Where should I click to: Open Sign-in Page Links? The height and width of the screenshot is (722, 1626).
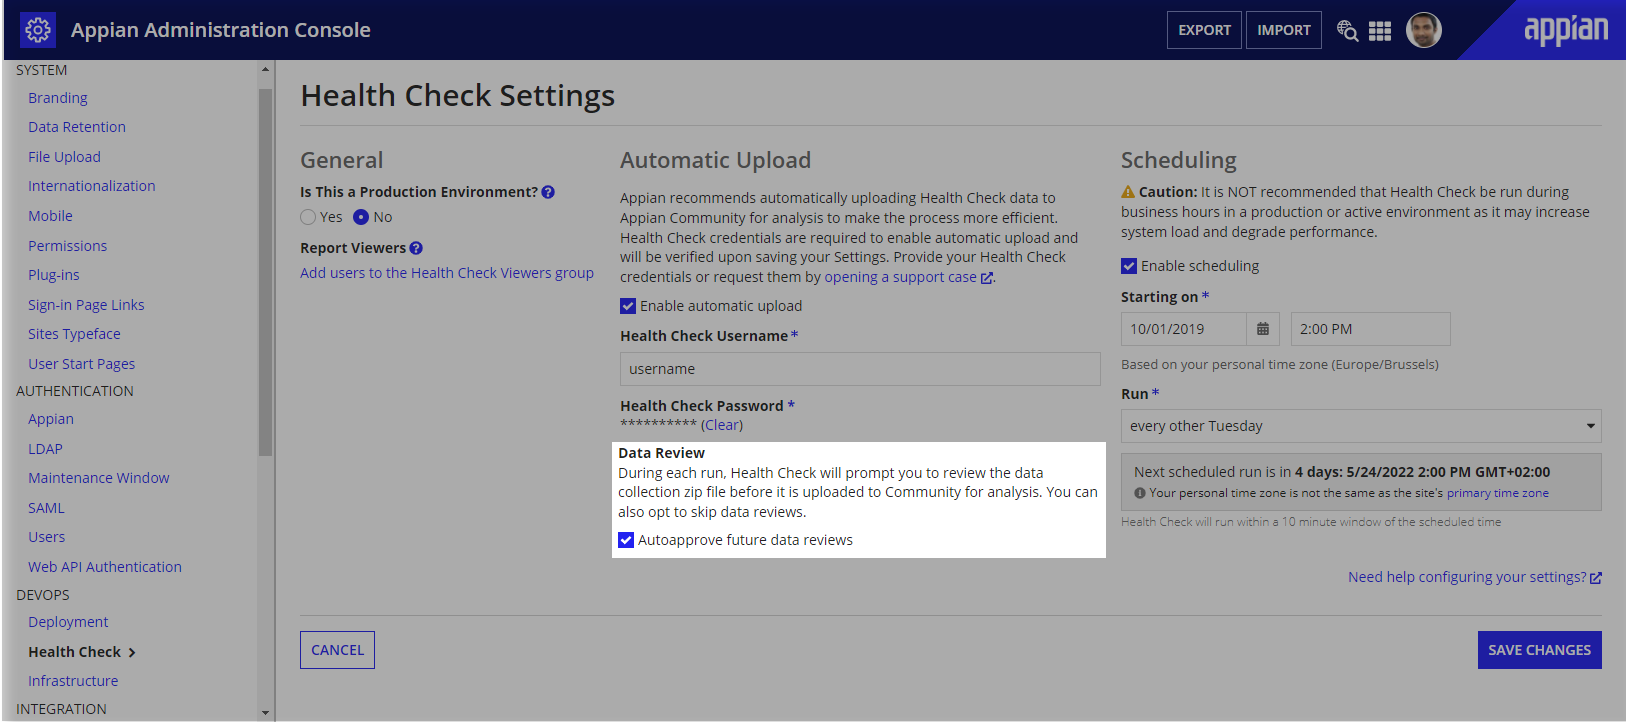coord(86,305)
